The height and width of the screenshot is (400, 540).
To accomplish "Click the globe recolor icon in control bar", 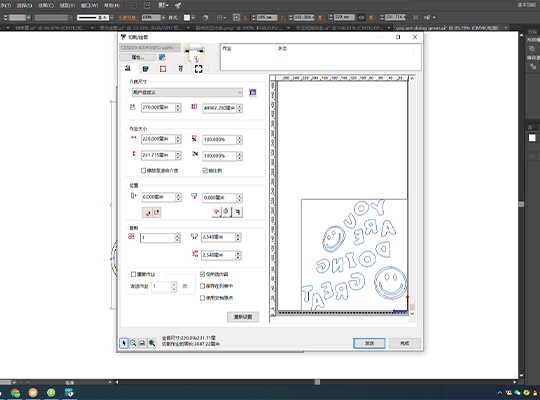I will click(205, 18).
